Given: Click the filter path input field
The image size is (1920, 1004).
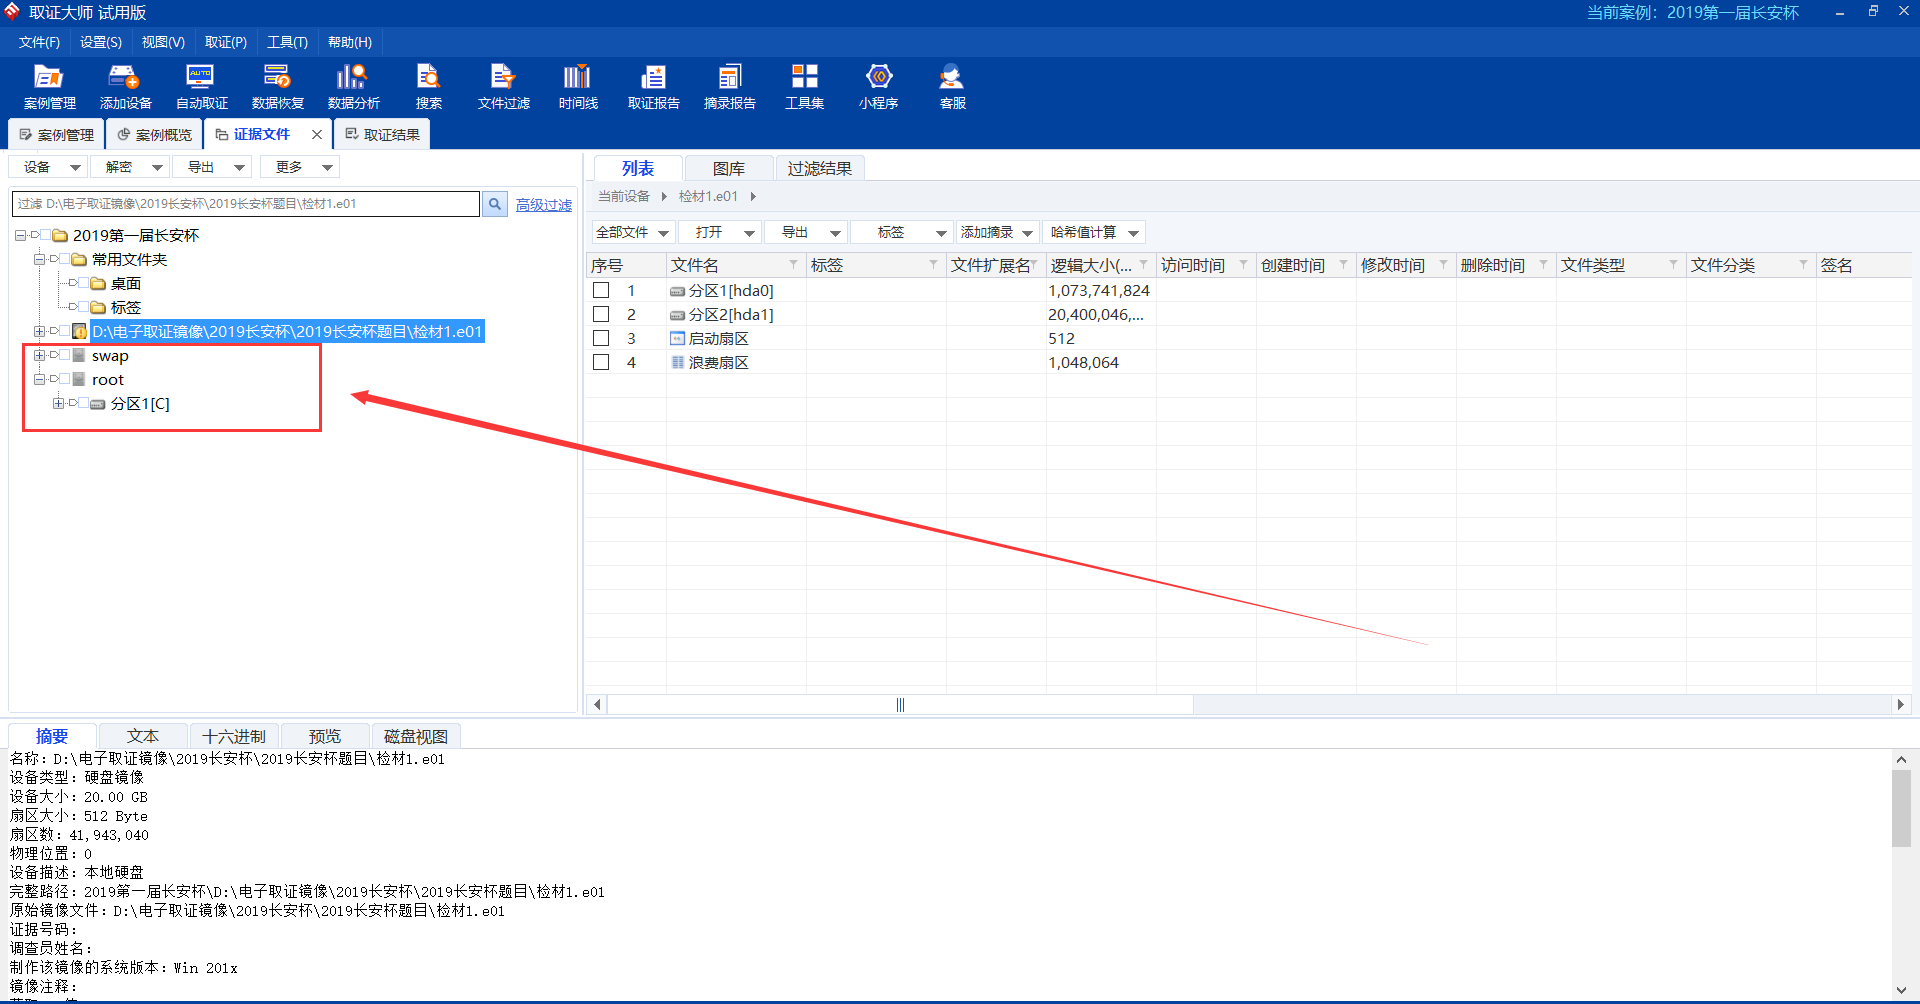Looking at the screenshot, I should tap(246, 204).
